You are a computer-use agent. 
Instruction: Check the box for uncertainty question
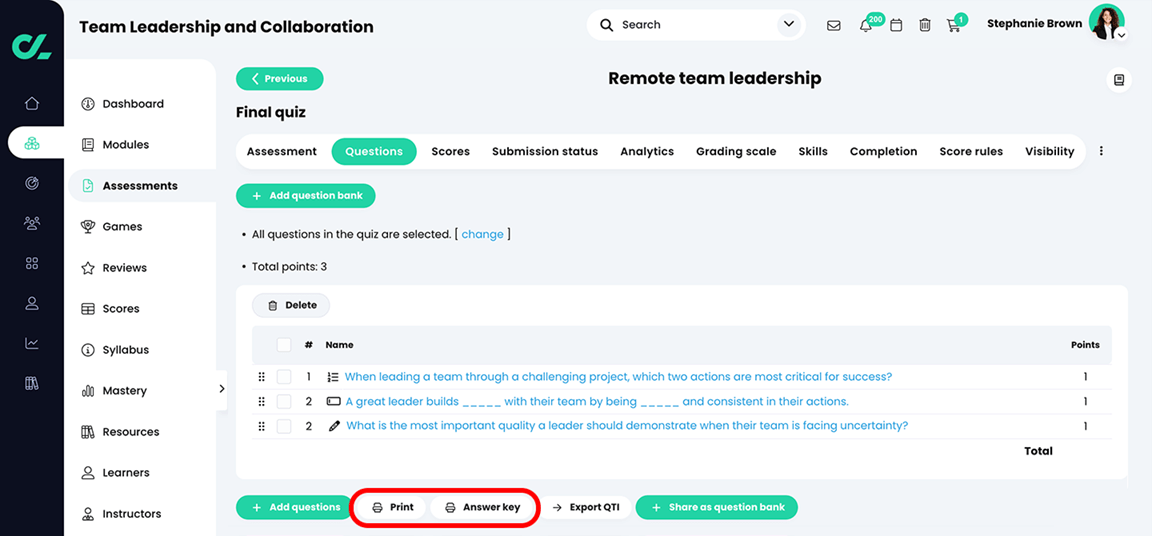click(x=284, y=426)
